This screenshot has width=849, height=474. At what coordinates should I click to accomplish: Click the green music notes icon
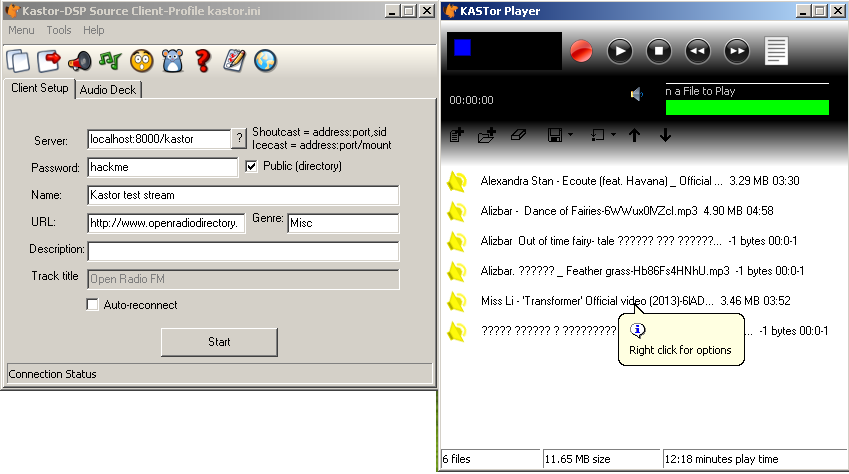(110, 61)
